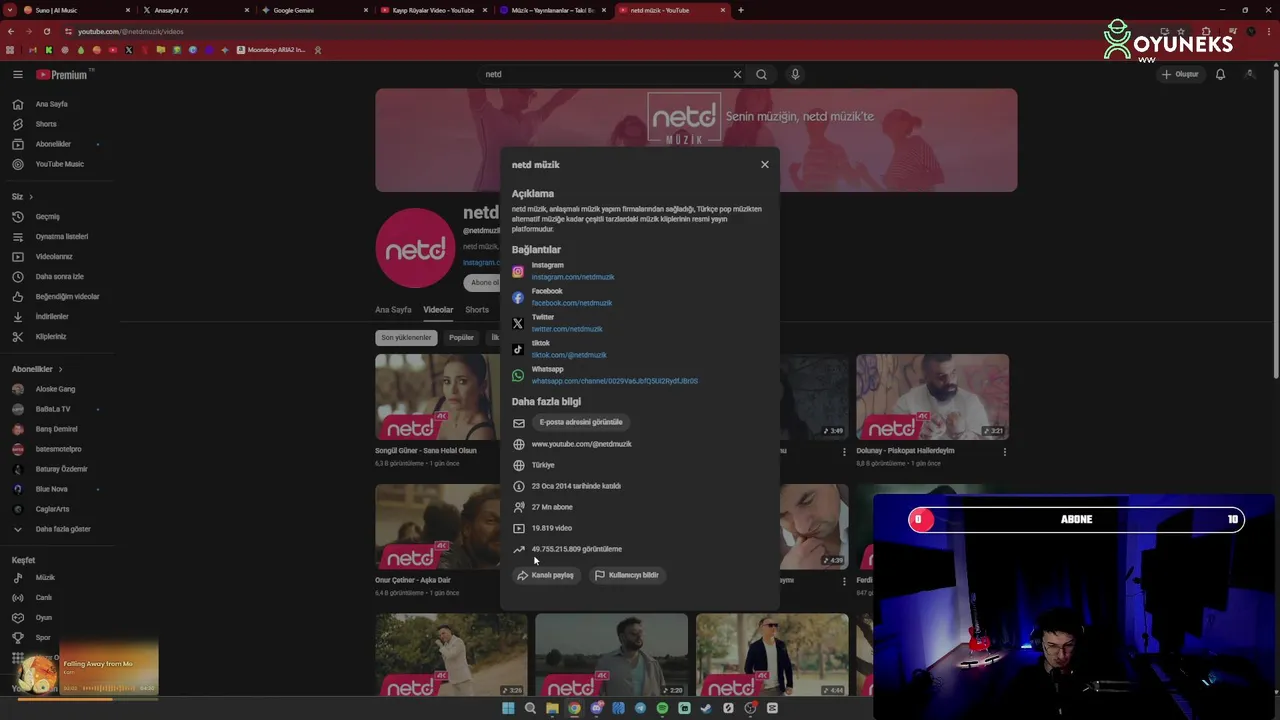The image size is (1280, 720).
Task: Open the tiktok.com/@netdmuzik link
Action: [x=569, y=355]
